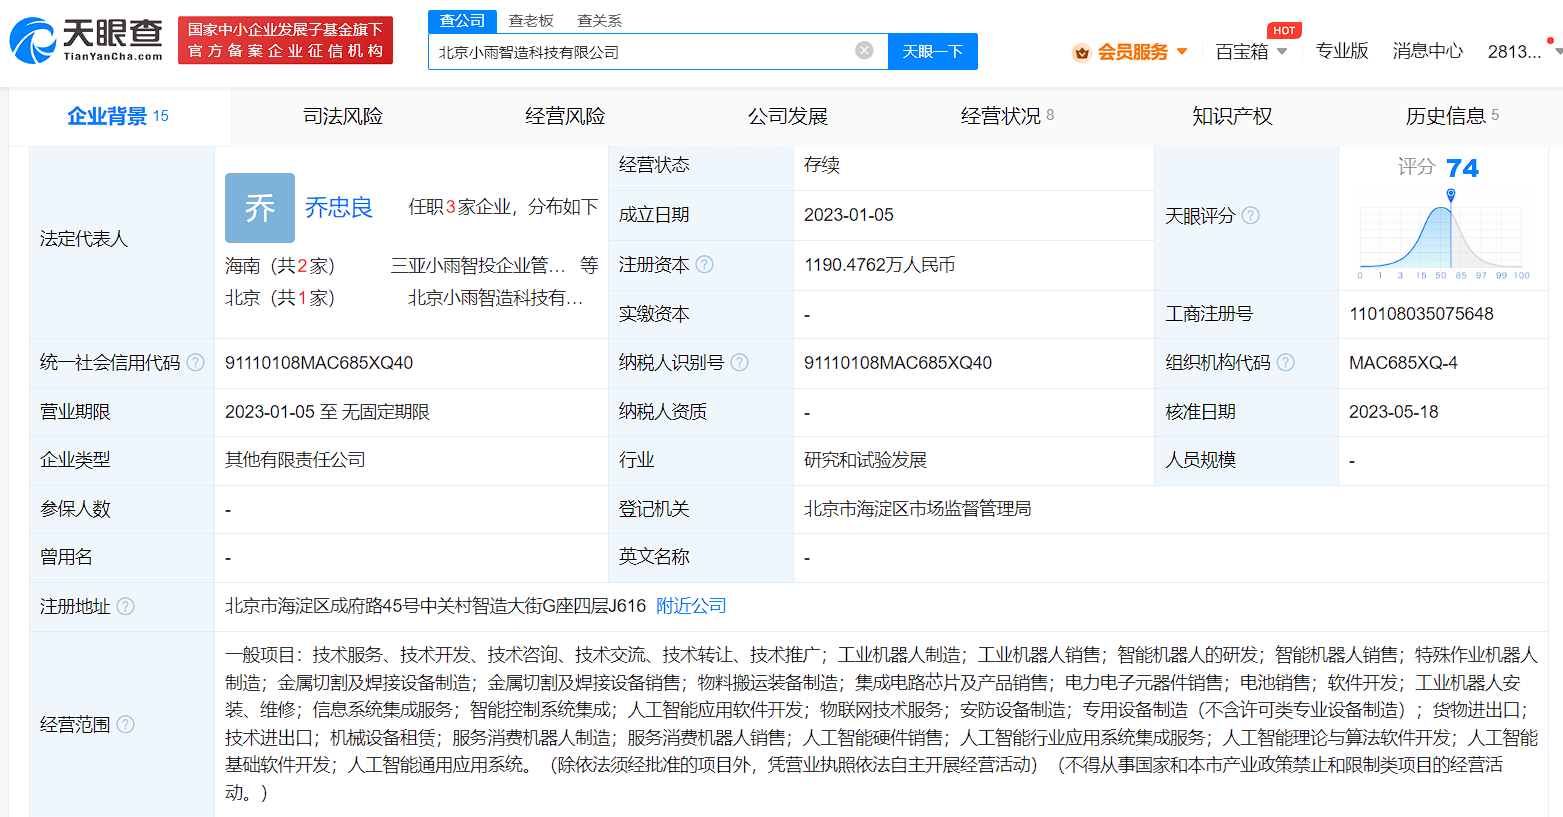The image size is (1563, 817).
Task: Open help icon beside 注册资本
Action: pyautogui.click(x=704, y=264)
